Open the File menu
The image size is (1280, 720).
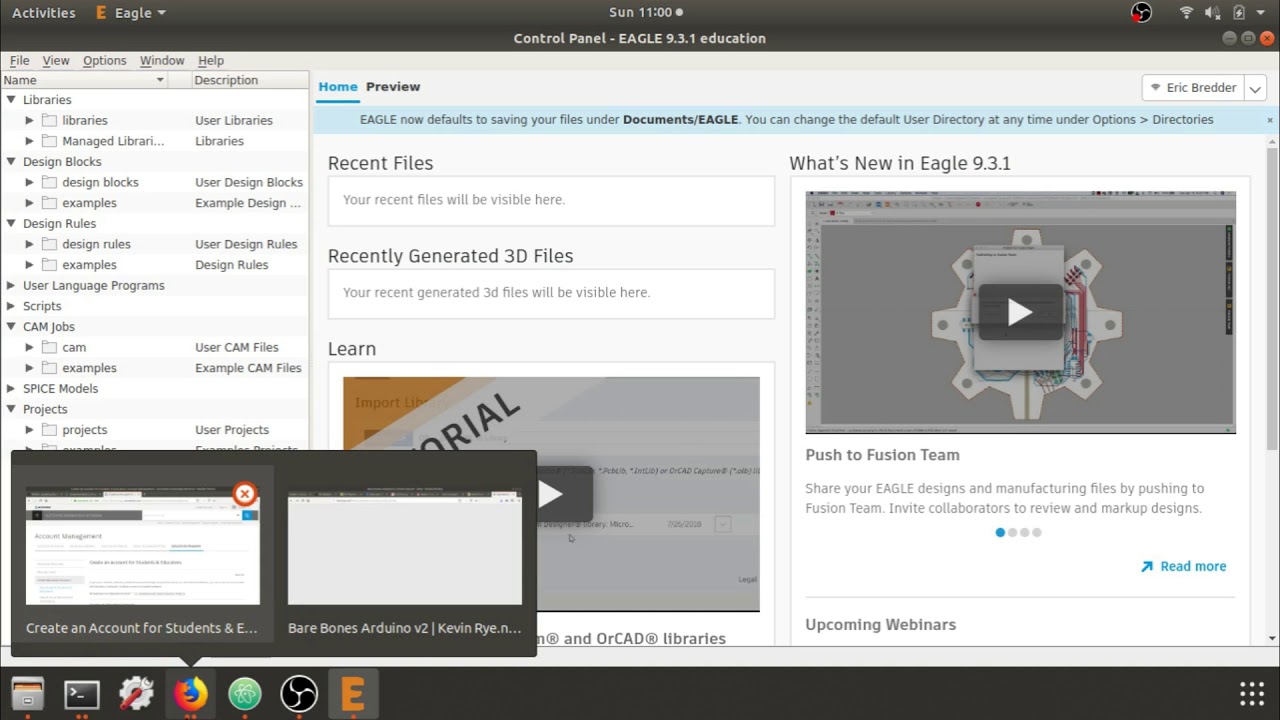(x=19, y=60)
